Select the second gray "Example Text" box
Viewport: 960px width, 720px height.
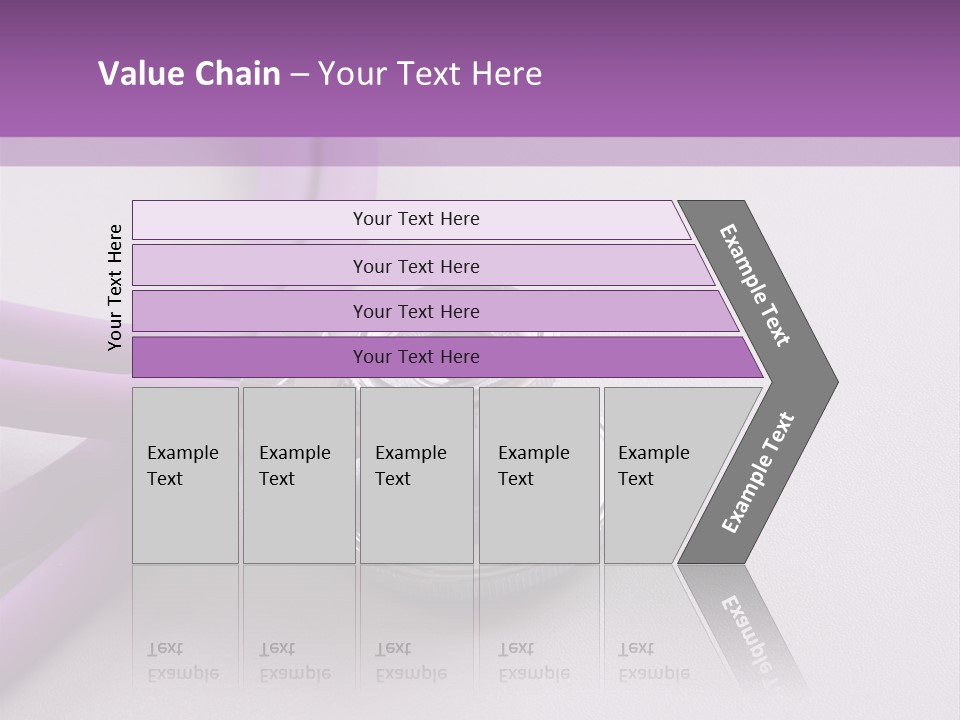click(297, 466)
